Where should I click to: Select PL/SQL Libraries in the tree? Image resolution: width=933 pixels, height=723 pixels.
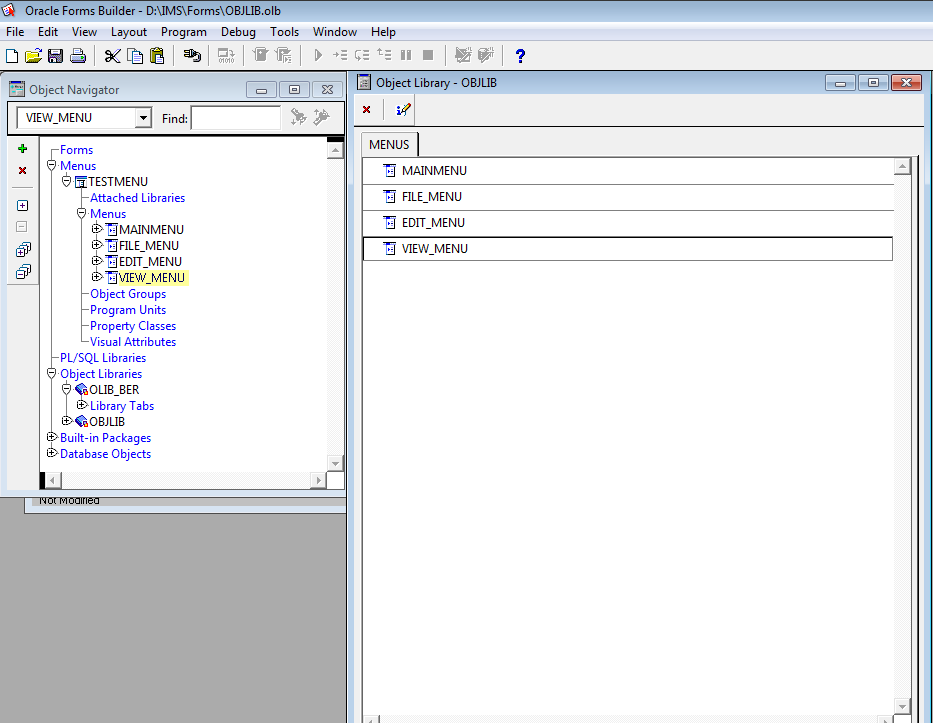point(103,358)
